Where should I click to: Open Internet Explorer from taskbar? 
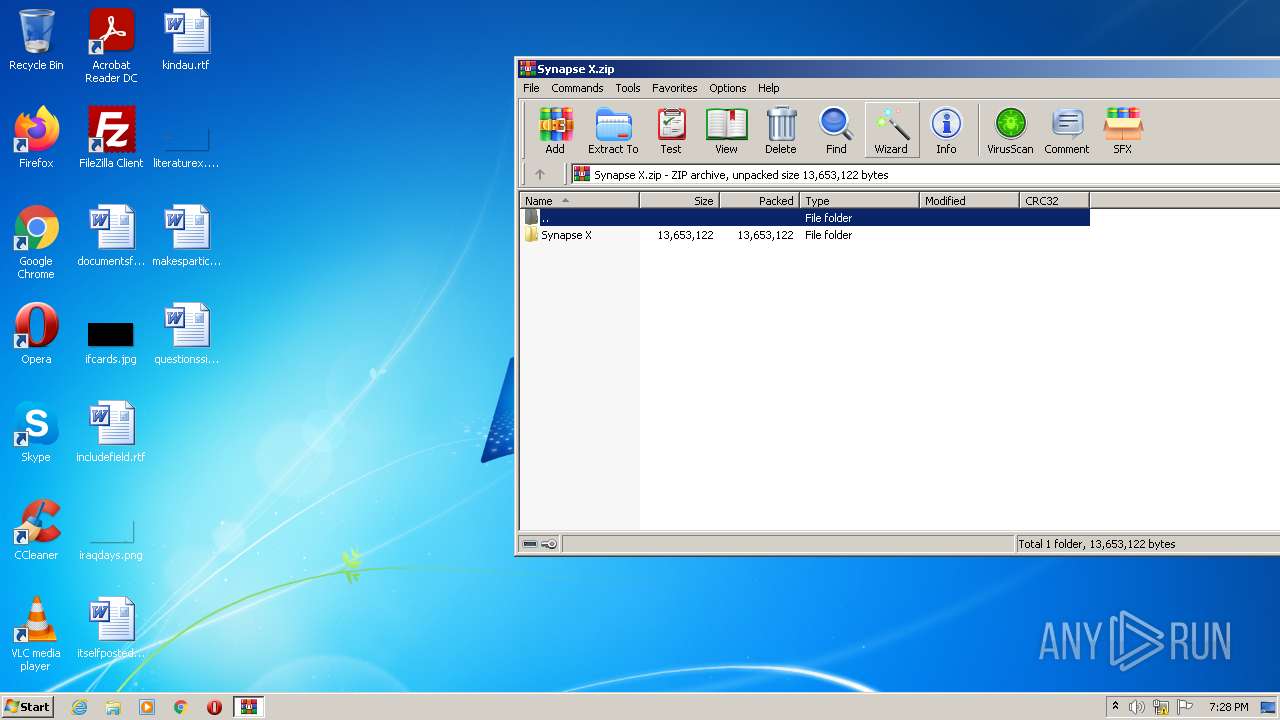coord(79,707)
